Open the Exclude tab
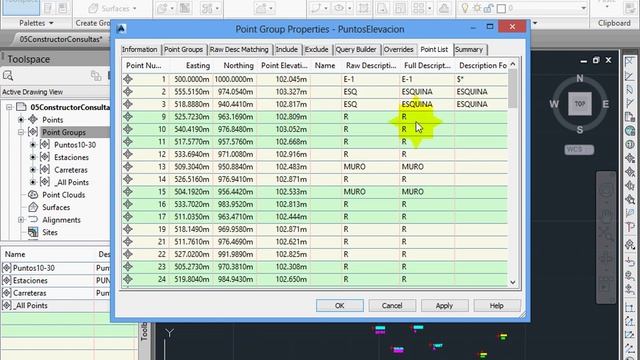Image resolution: width=640 pixels, height=360 pixels. click(x=316, y=49)
